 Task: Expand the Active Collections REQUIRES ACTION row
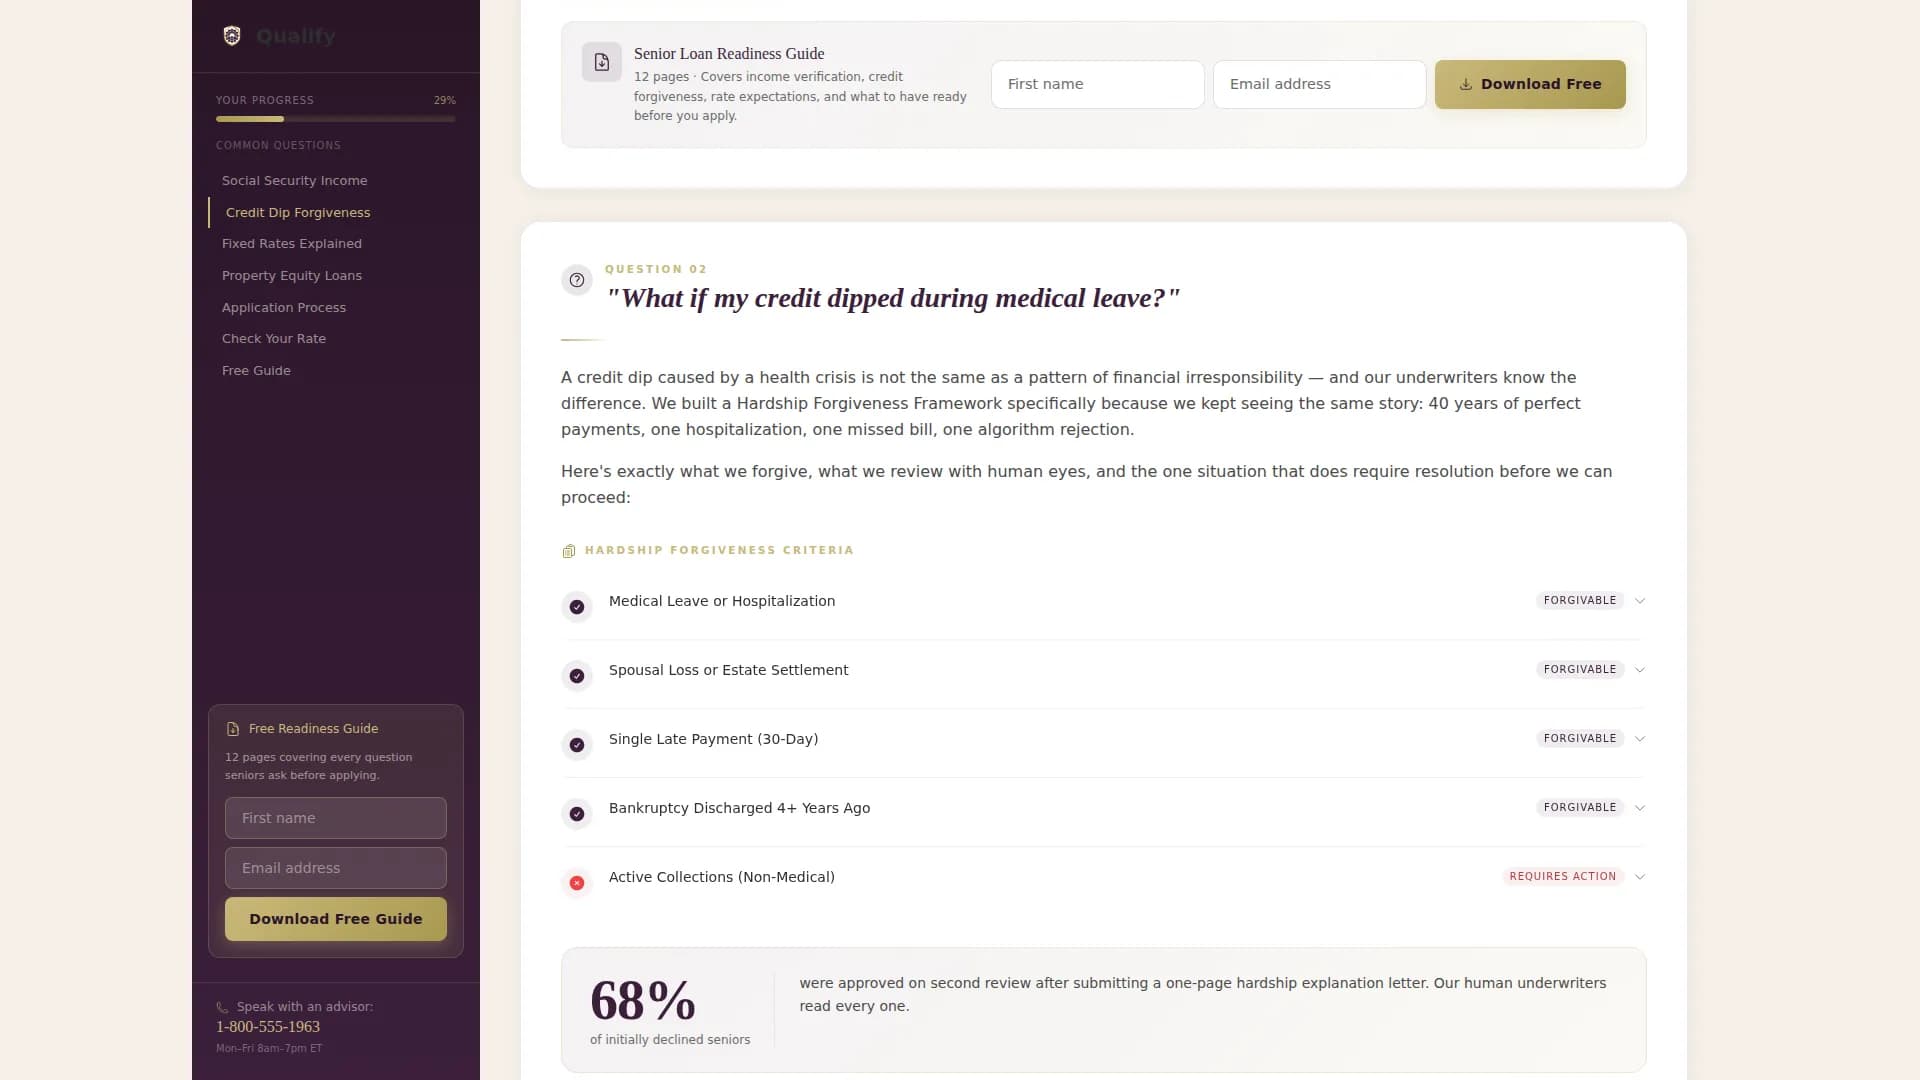tap(1640, 876)
